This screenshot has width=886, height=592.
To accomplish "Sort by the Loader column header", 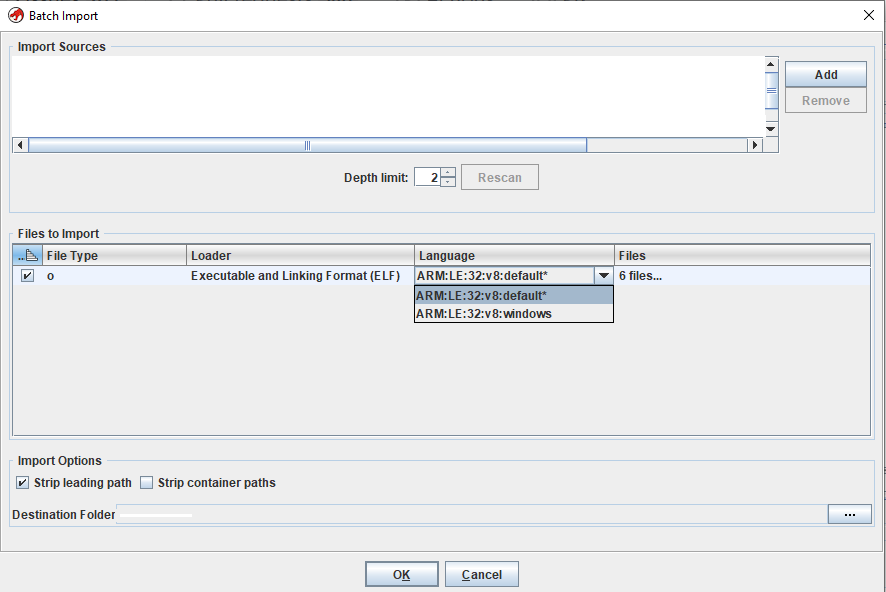I will pyautogui.click(x=300, y=255).
